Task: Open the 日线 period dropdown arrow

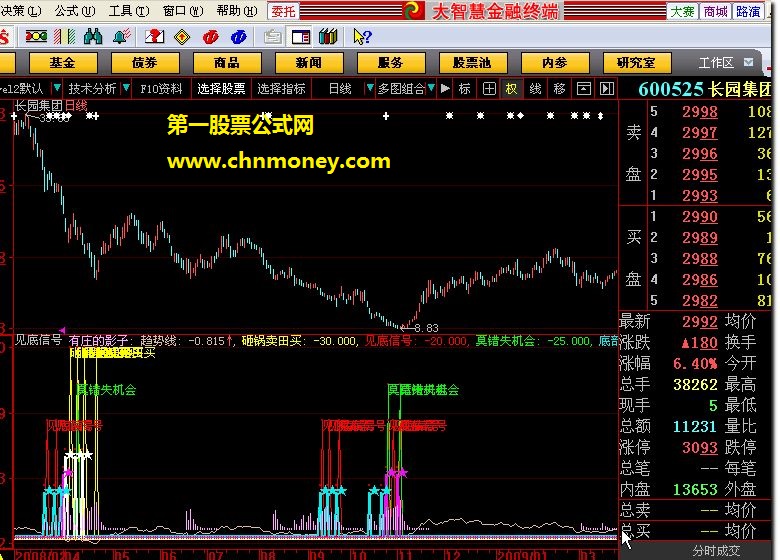Action: [370, 89]
